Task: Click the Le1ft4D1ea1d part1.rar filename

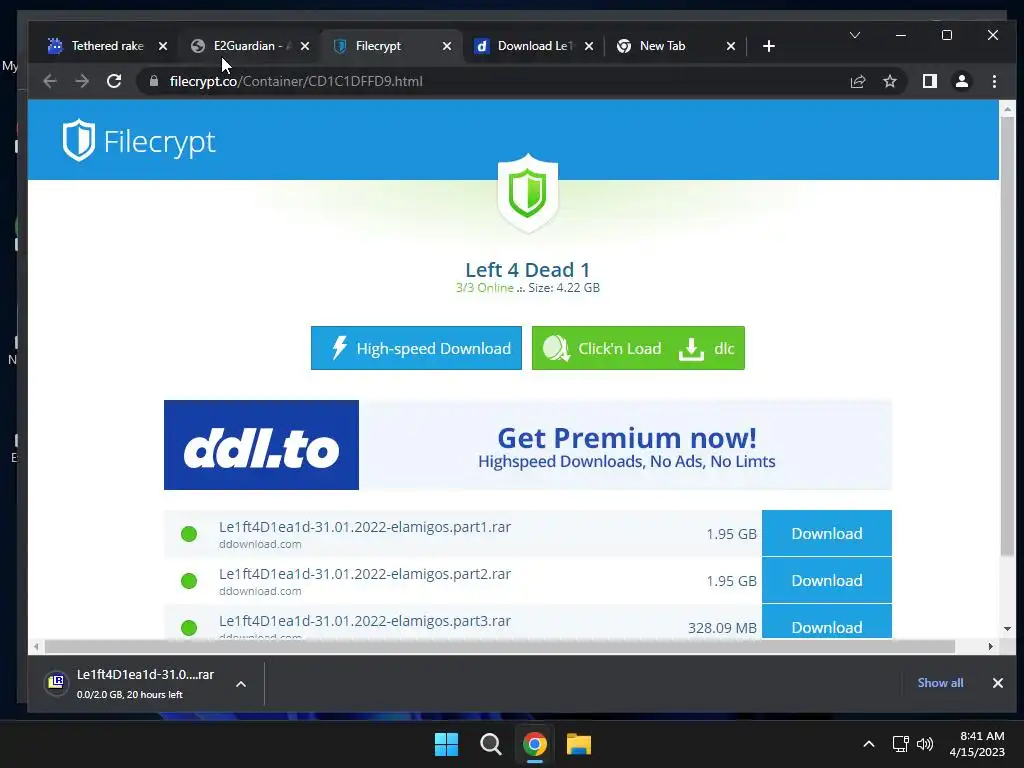Action: [x=364, y=527]
